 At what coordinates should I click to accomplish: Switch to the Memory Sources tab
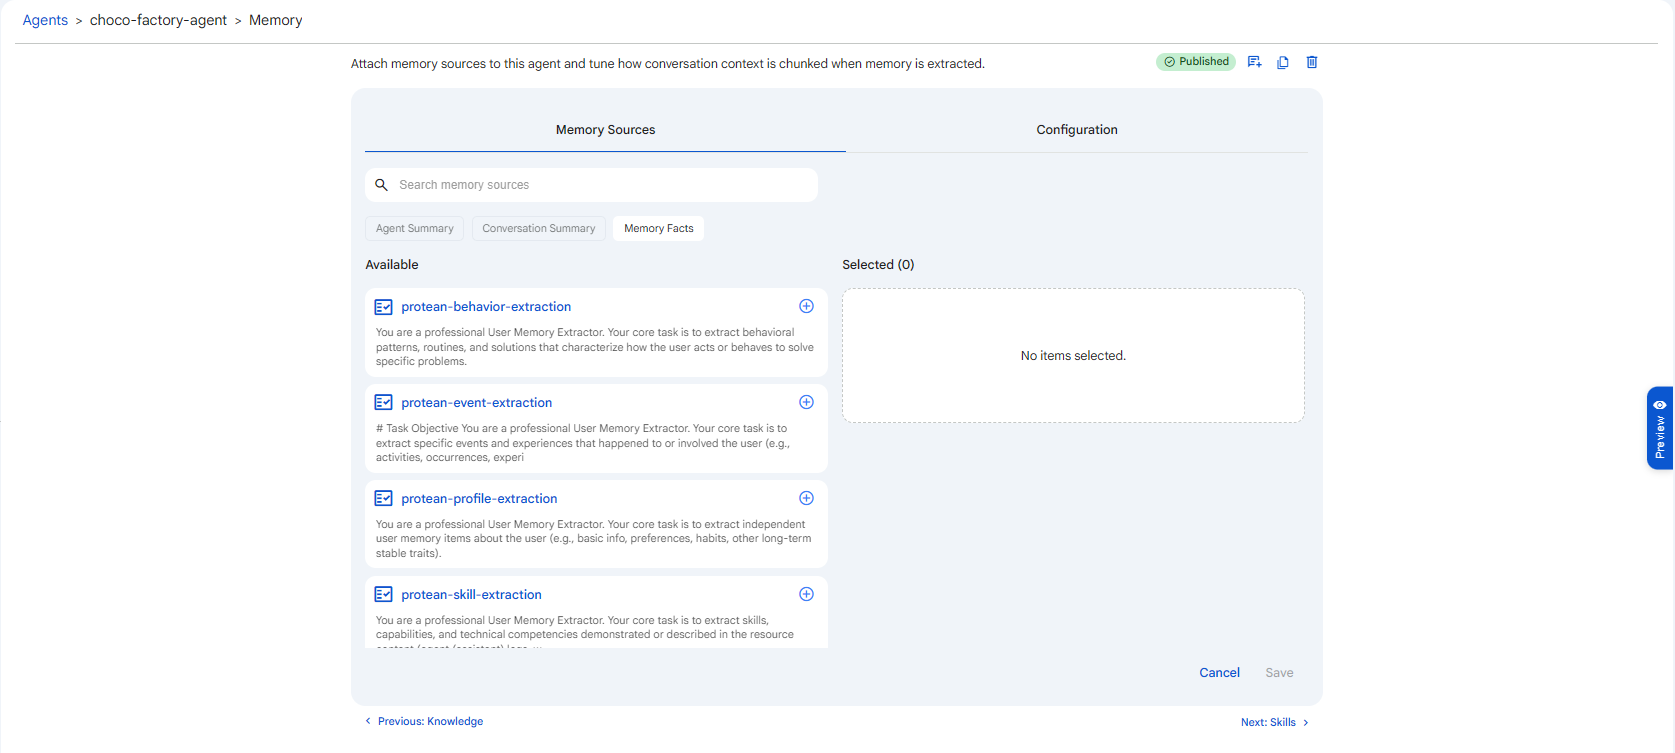tap(605, 130)
